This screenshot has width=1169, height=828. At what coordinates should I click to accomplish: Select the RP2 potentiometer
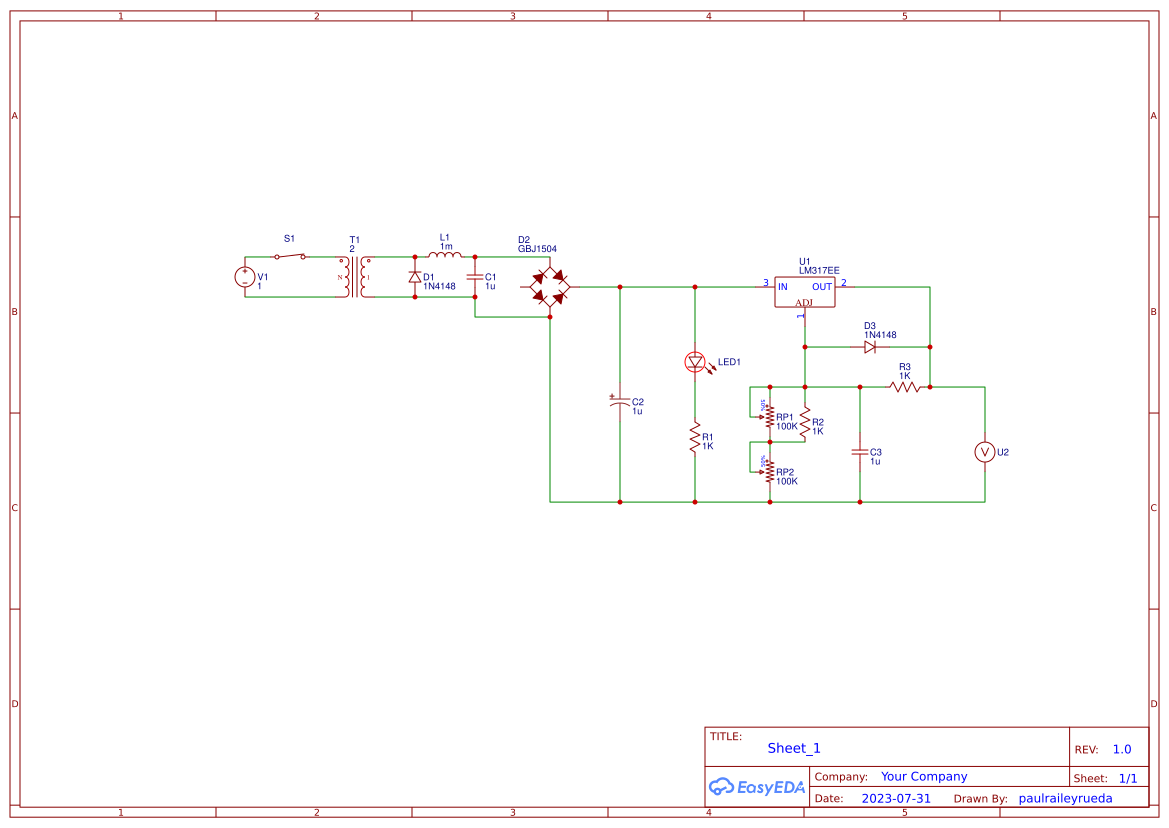pyautogui.click(x=769, y=472)
